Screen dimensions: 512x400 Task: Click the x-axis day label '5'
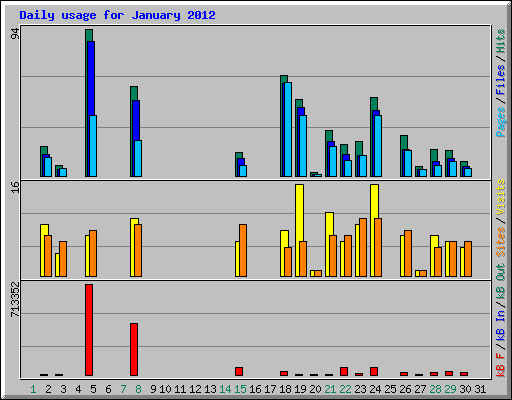coord(93,389)
